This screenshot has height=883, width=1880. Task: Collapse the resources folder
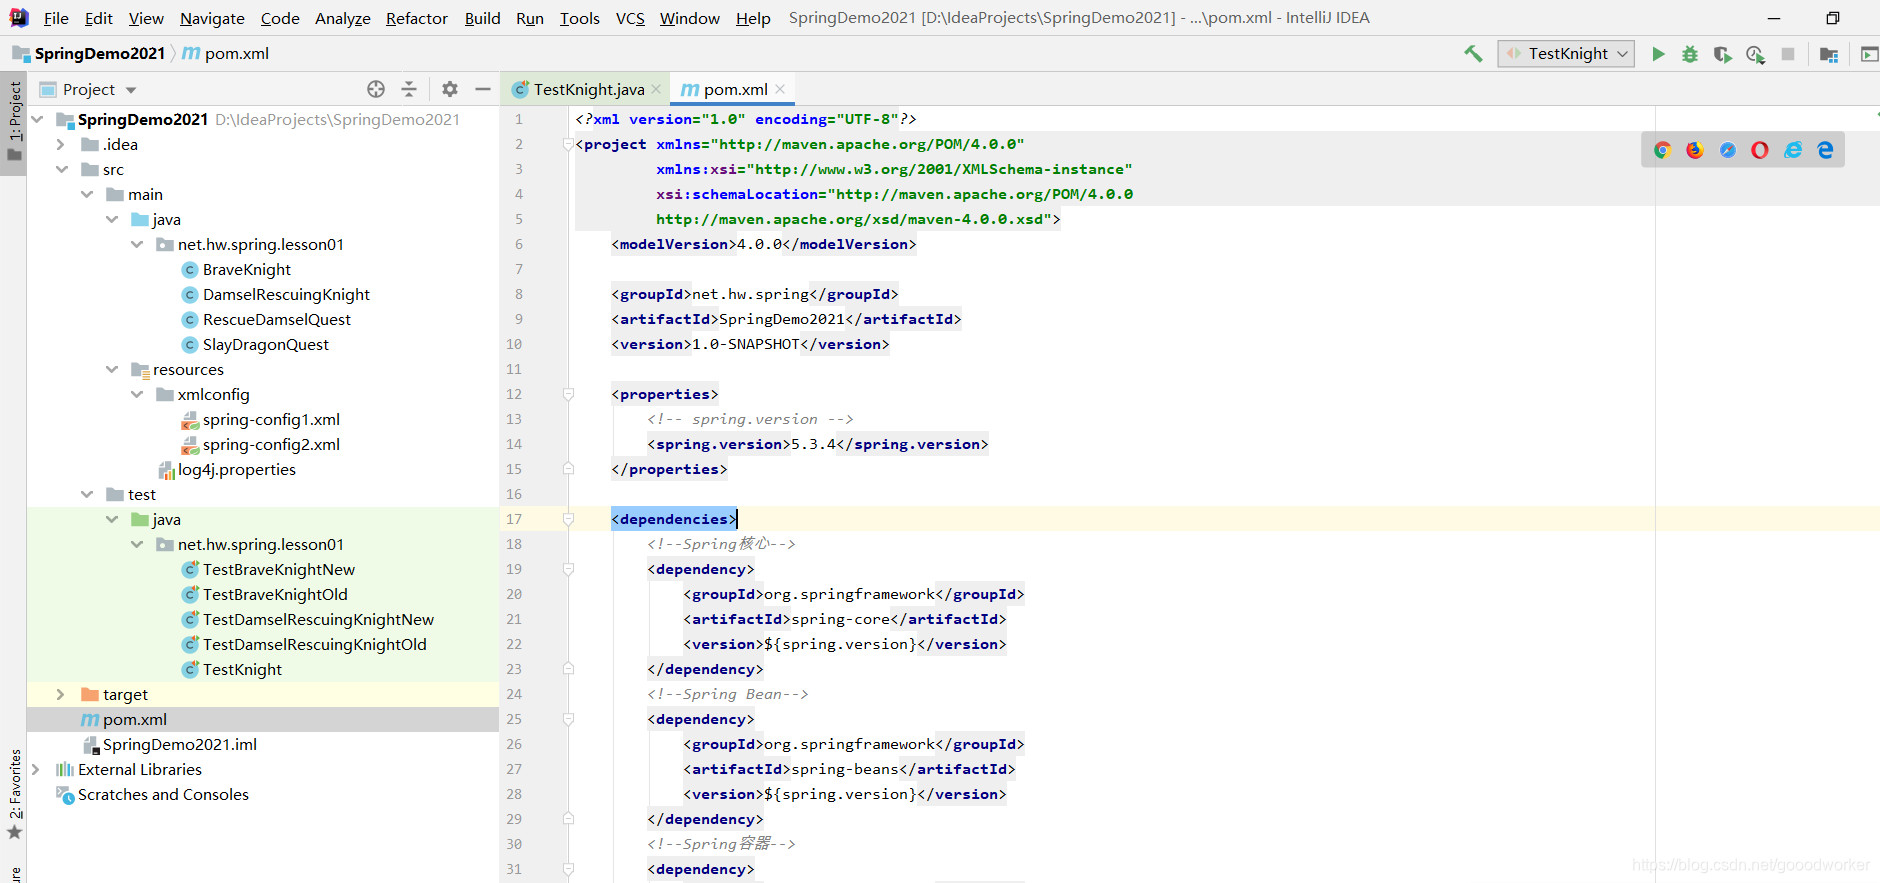click(x=112, y=369)
